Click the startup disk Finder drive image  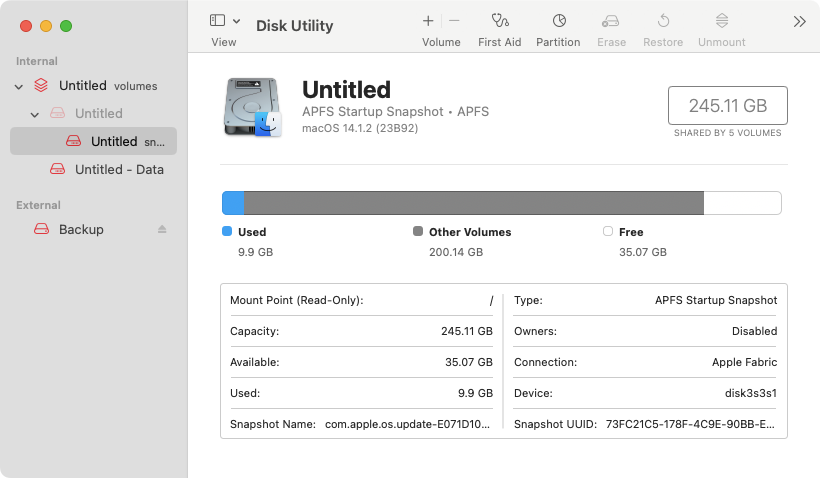tap(253, 107)
